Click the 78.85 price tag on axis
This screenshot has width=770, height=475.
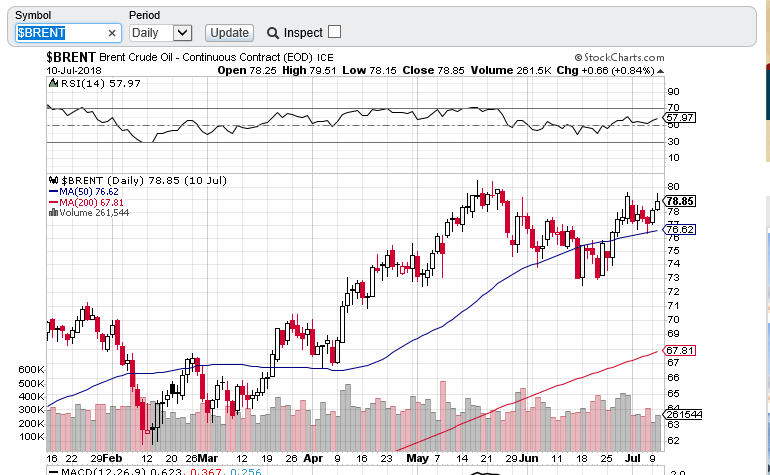point(679,201)
